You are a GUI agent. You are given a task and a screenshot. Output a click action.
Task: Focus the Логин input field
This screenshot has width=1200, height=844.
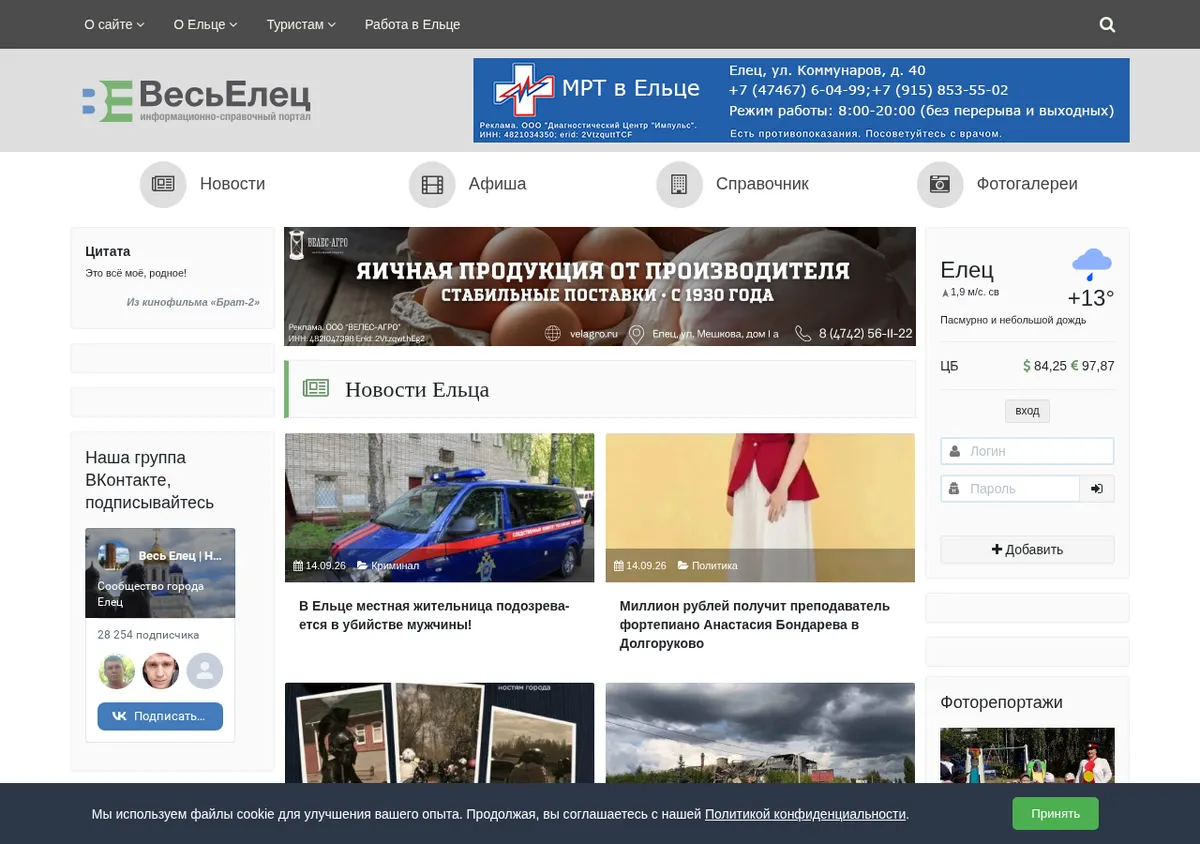click(x=1027, y=451)
